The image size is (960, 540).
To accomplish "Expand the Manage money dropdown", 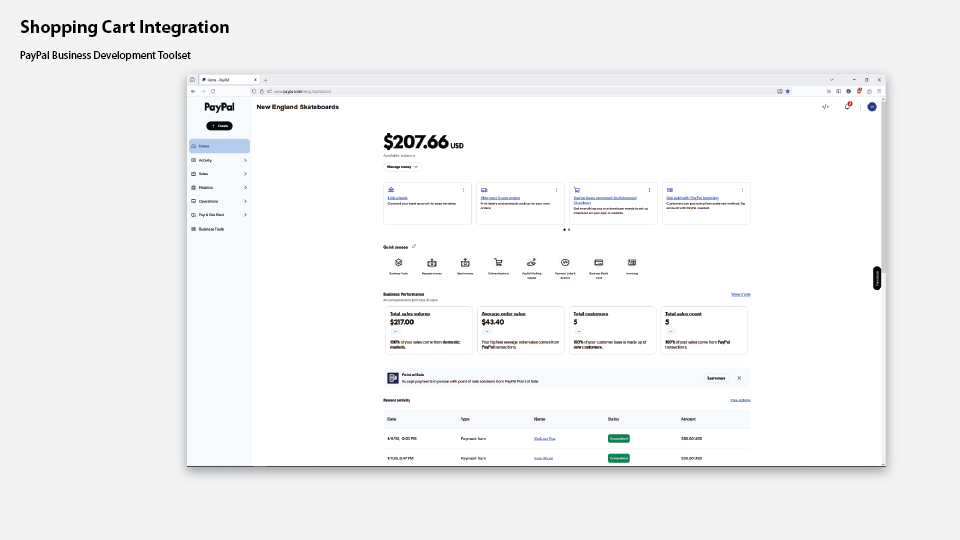I will pos(401,167).
